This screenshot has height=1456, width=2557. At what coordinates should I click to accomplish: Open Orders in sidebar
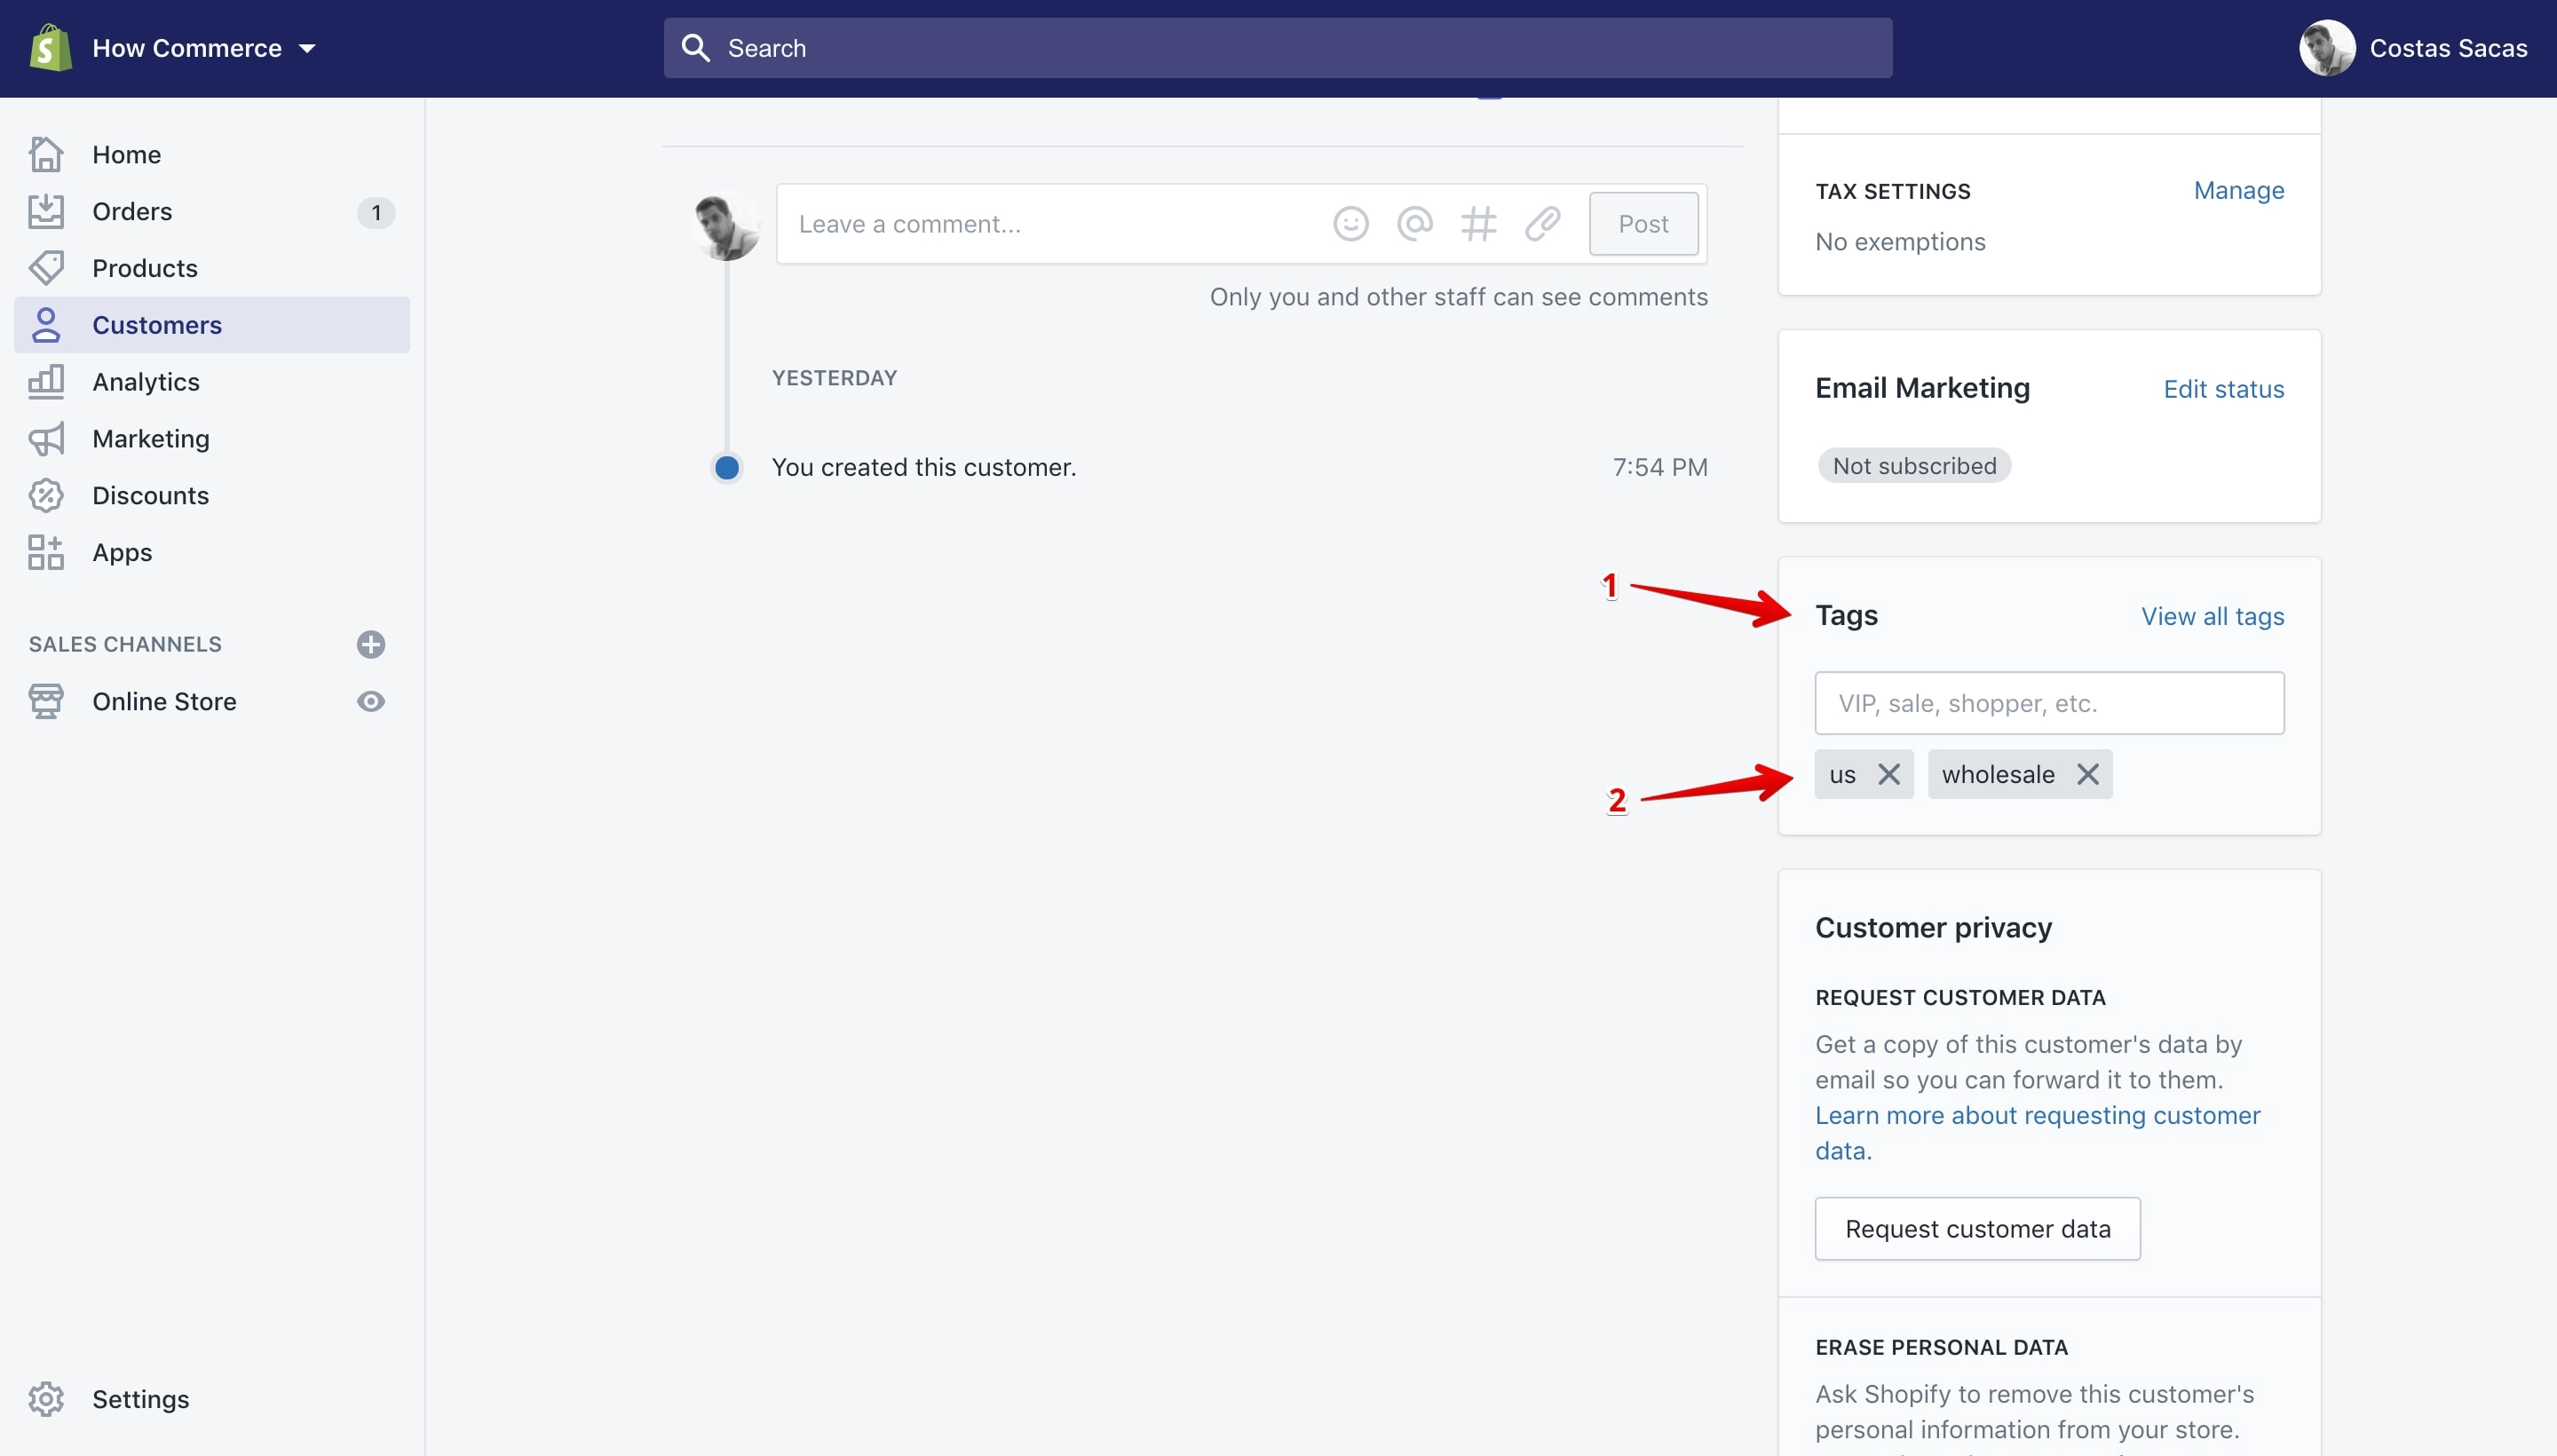coord(131,212)
